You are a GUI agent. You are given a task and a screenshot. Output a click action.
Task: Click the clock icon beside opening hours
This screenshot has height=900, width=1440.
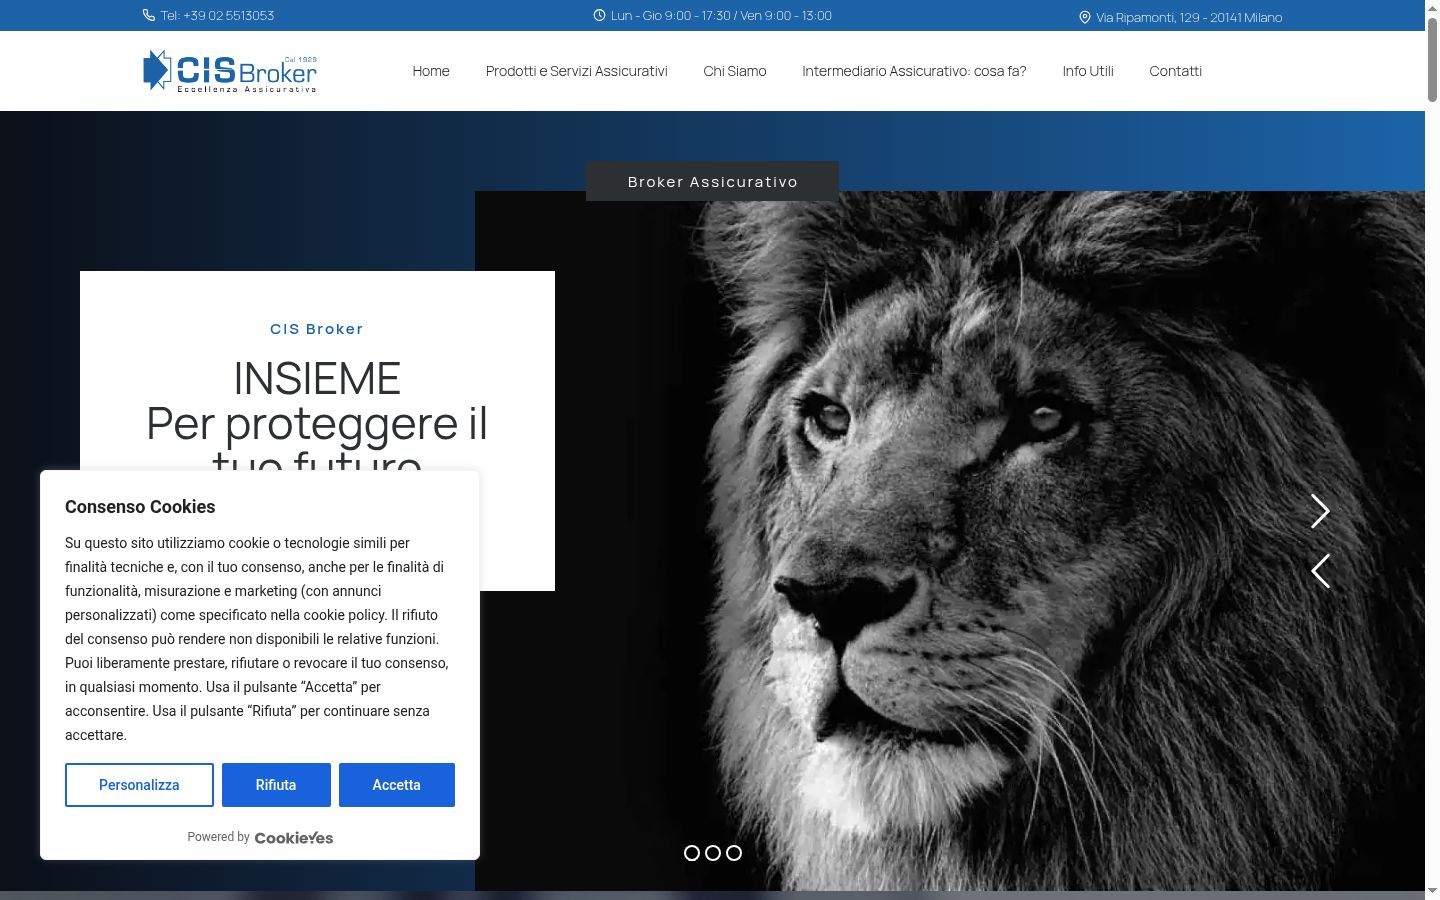[599, 15]
